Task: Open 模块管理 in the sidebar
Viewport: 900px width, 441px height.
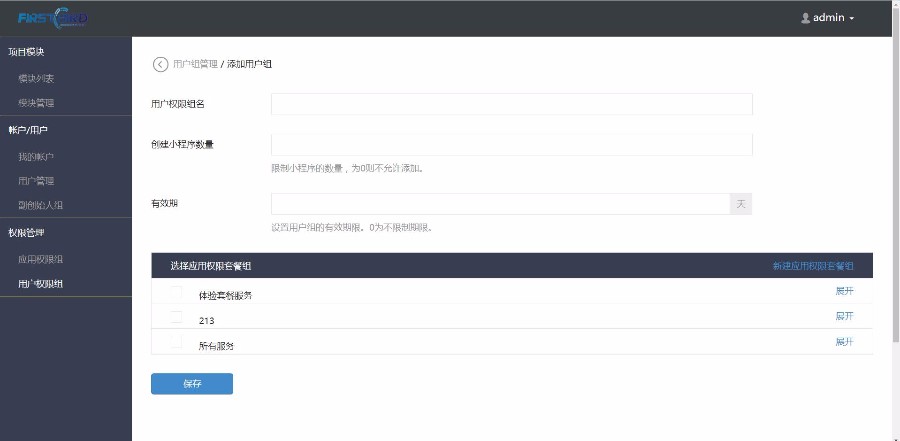Action: [36, 103]
